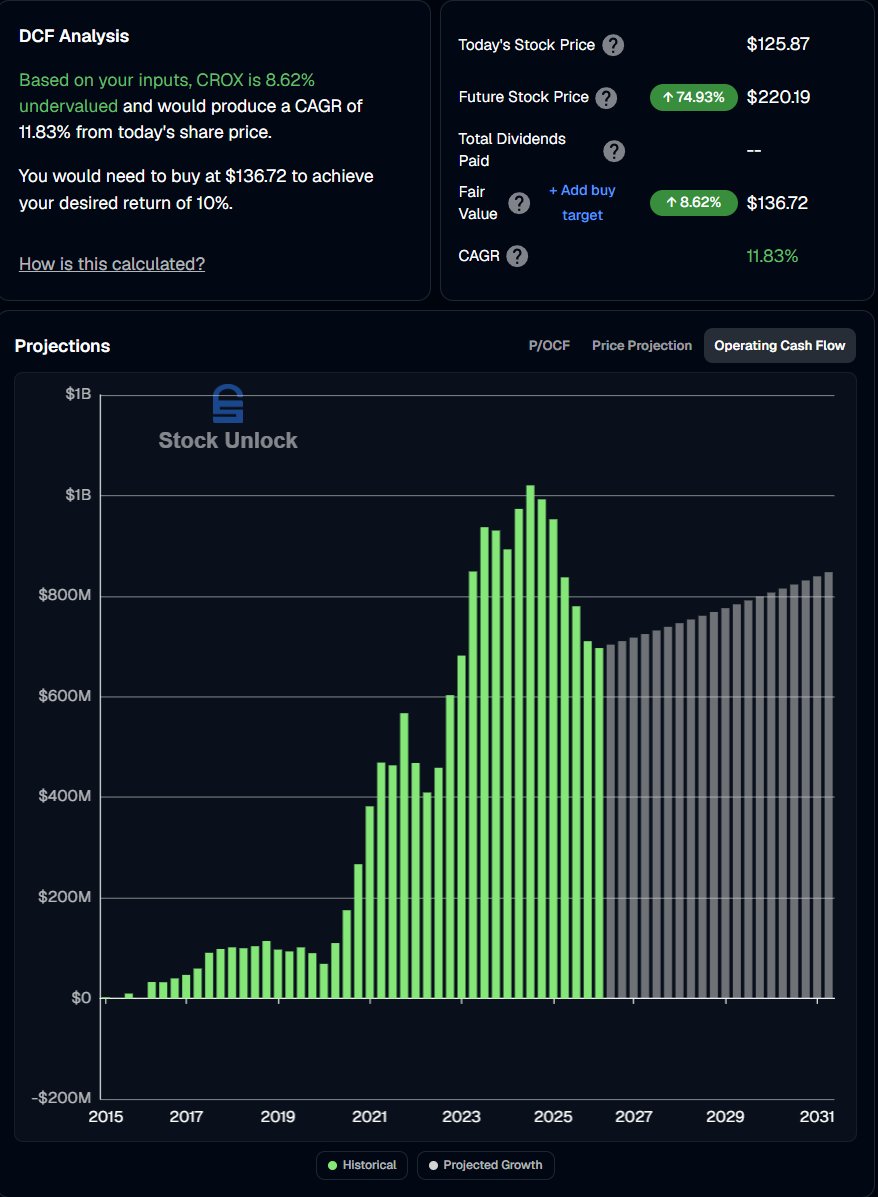Click the DCF Analysis heading
878x1197 pixels.
click(74, 37)
